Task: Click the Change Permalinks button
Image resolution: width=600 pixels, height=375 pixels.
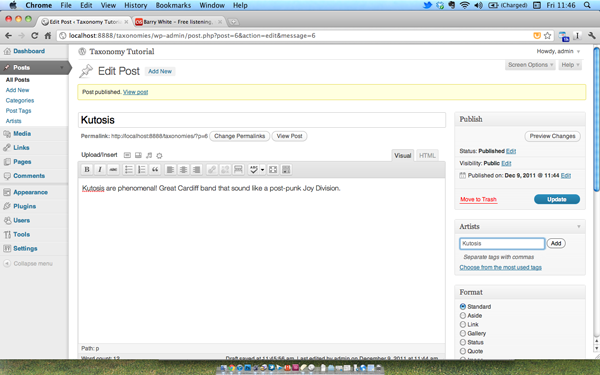Action: [240, 136]
